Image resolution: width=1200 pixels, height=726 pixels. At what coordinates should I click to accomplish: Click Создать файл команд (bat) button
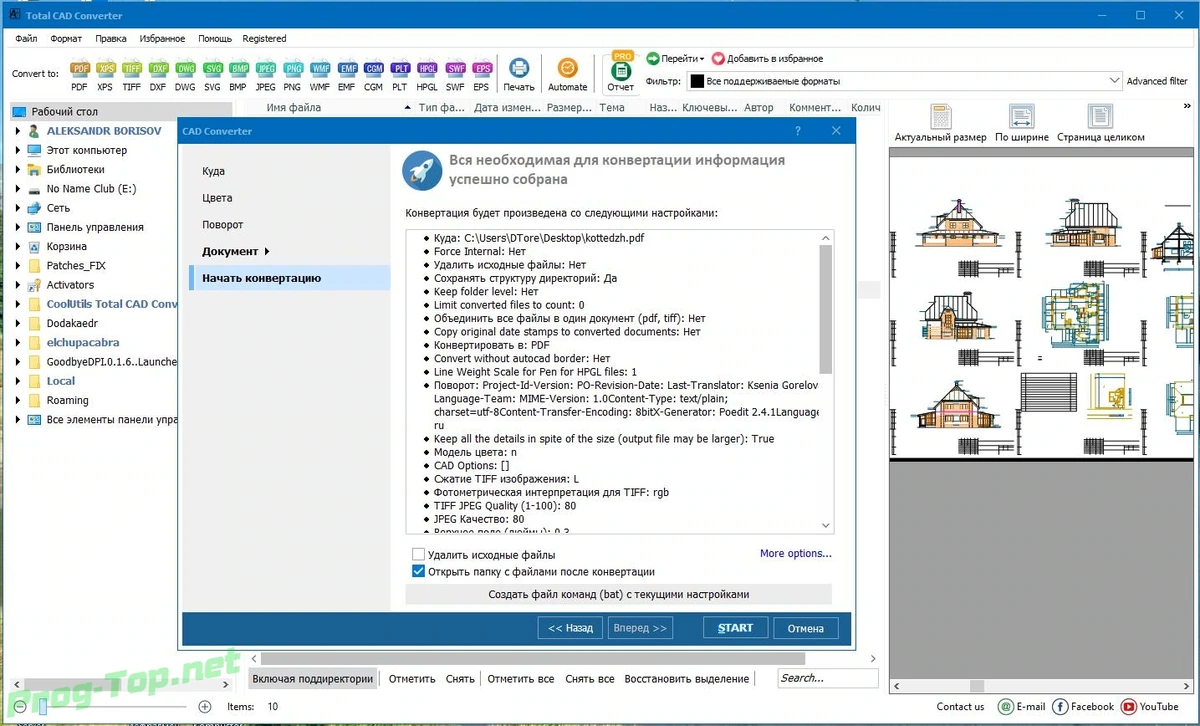619,594
